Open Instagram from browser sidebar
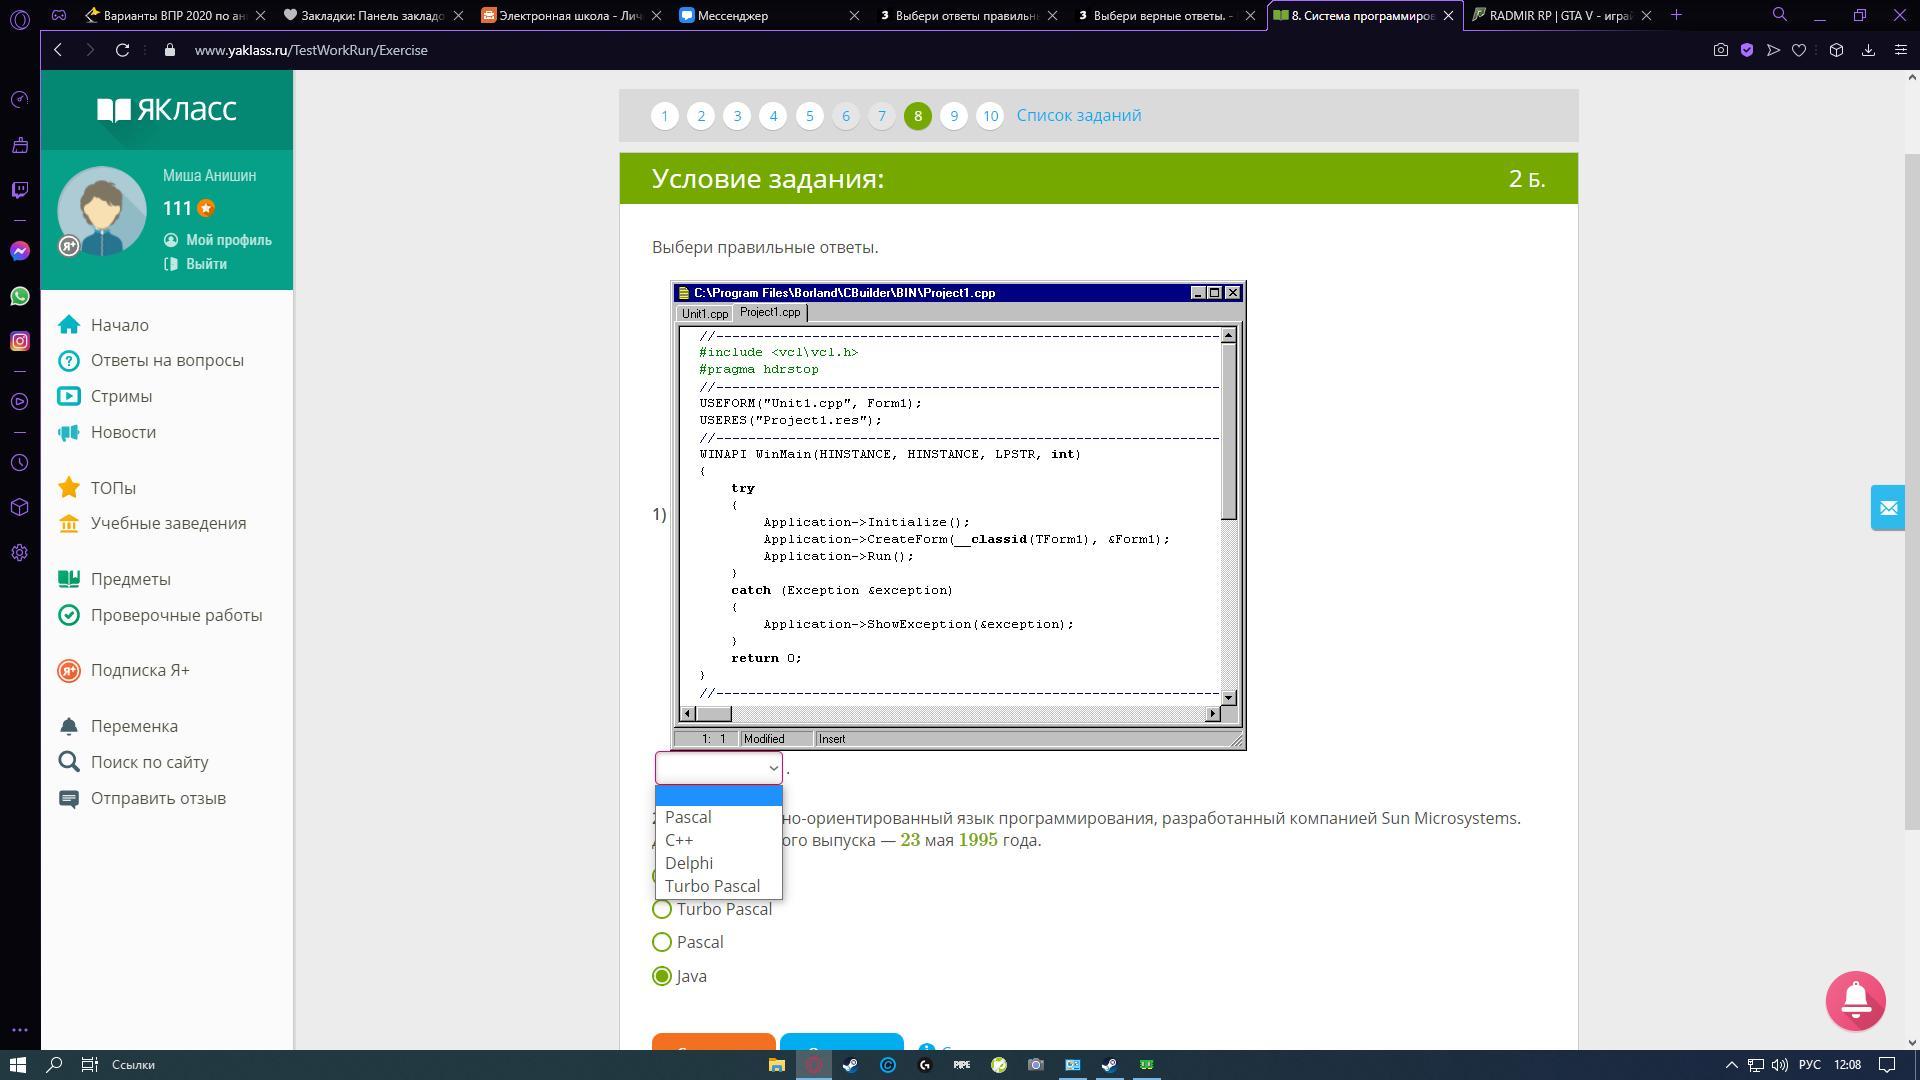The height and width of the screenshot is (1080, 1920). pos(20,341)
